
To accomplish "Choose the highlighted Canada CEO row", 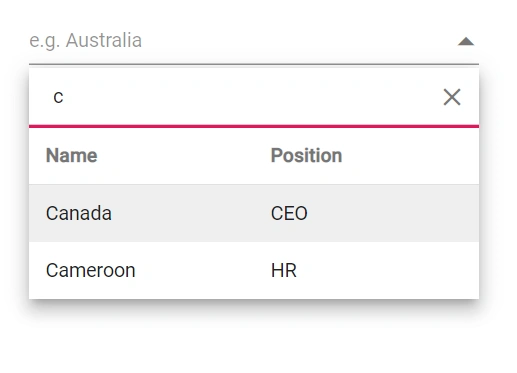I will coord(254,213).
